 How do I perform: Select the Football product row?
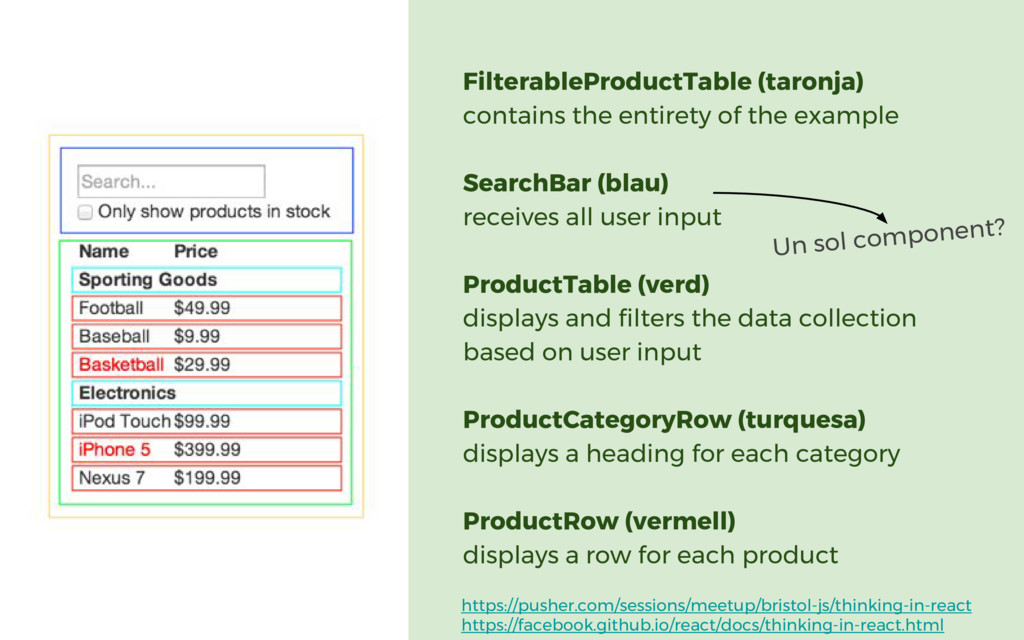[206, 308]
